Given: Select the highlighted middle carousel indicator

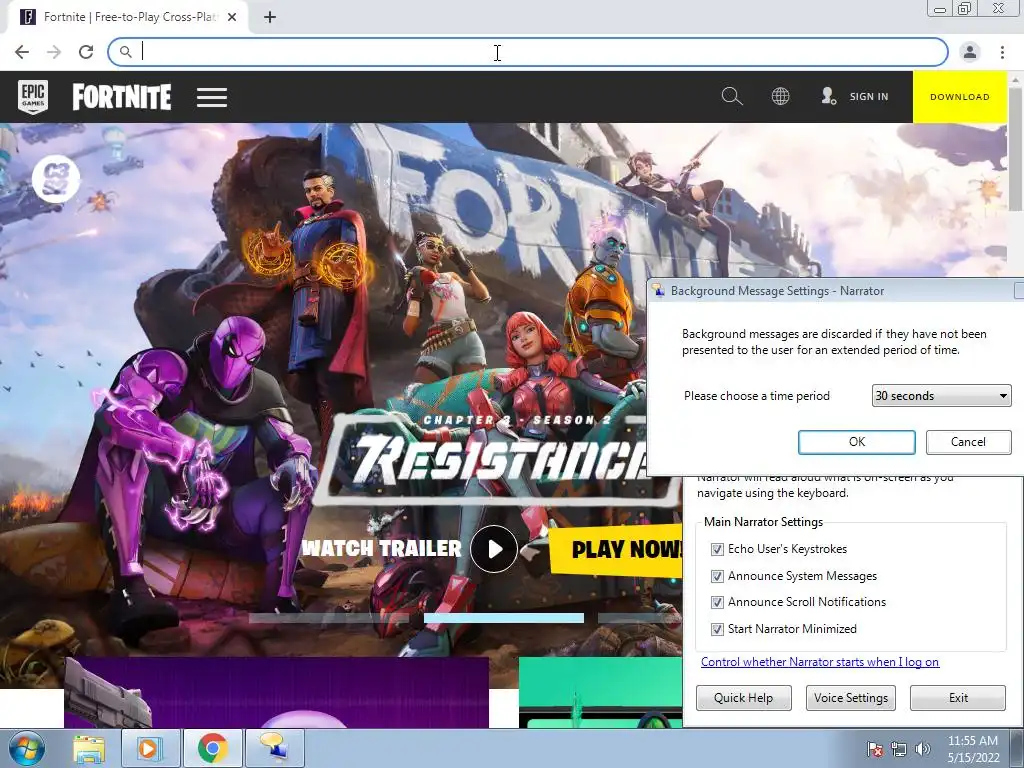Looking at the screenshot, I should point(504,618).
